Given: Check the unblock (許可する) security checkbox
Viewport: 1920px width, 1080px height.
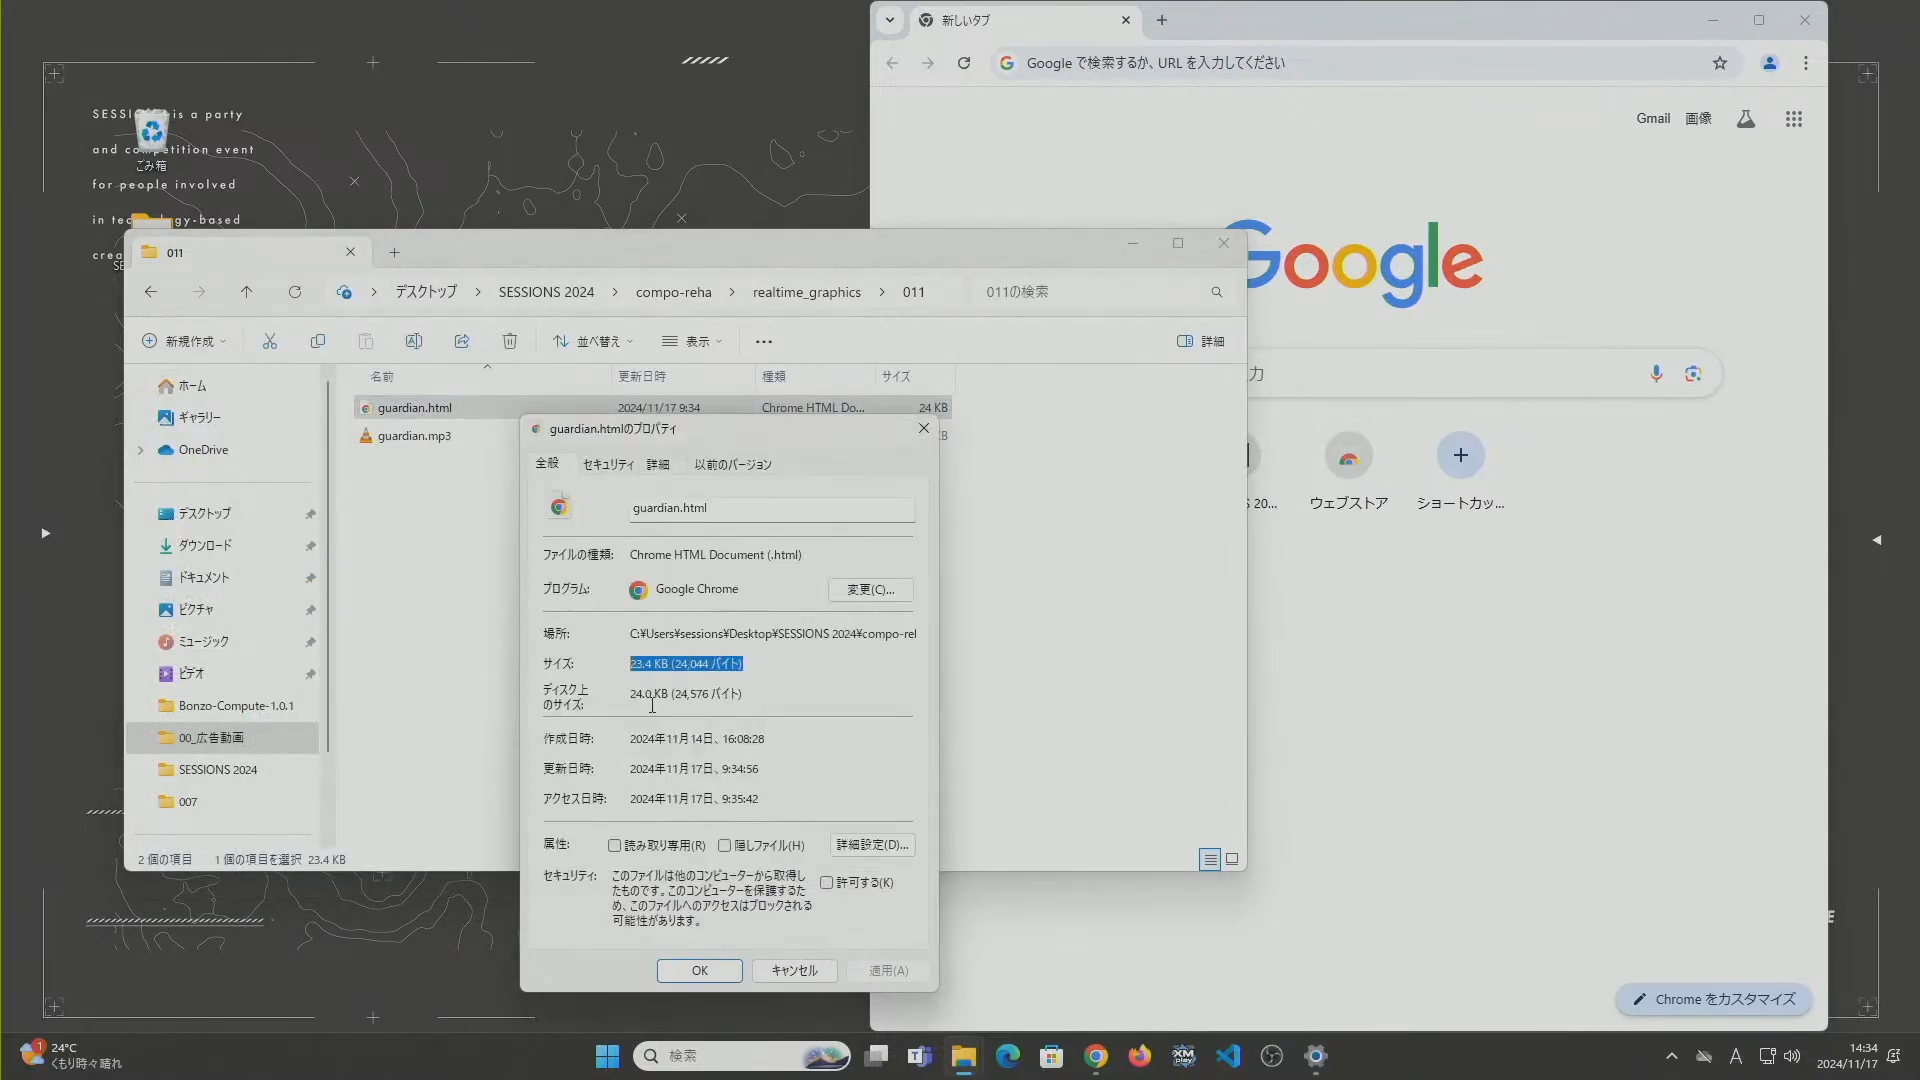Looking at the screenshot, I should coord(827,883).
